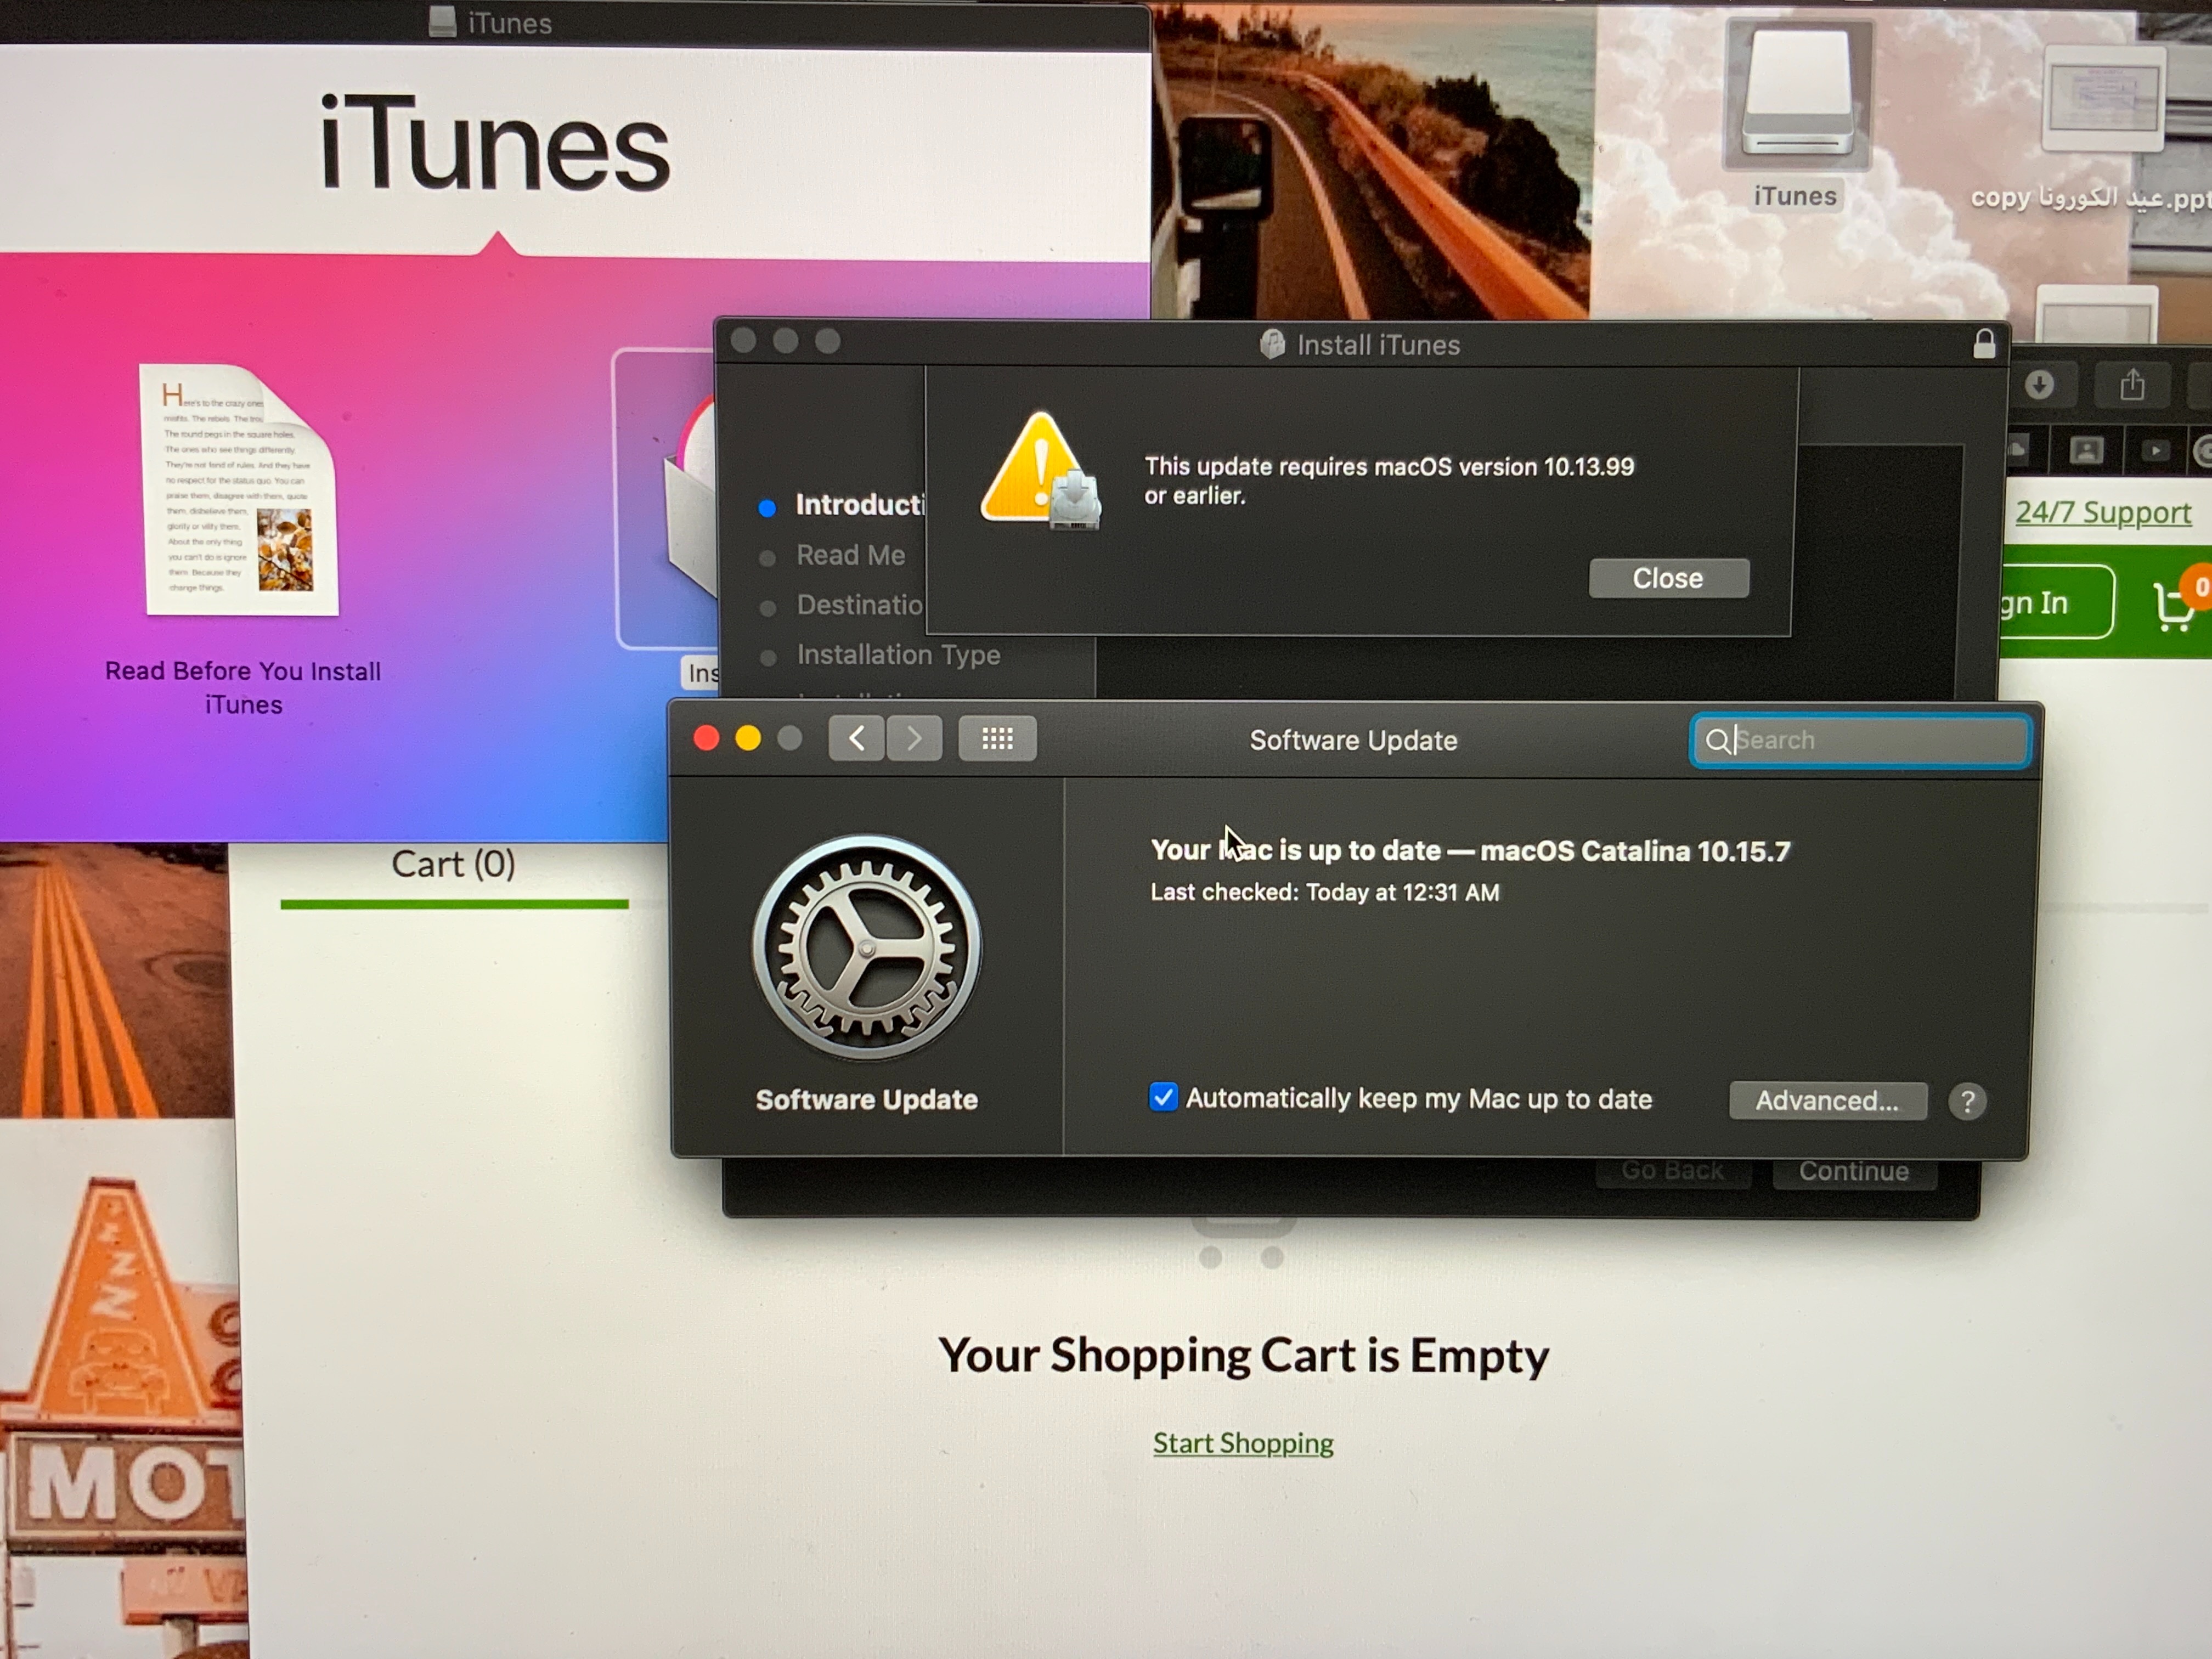The image size is (2212, 1659).
Task: Go back with the left chevron
Action: [857, 739]
